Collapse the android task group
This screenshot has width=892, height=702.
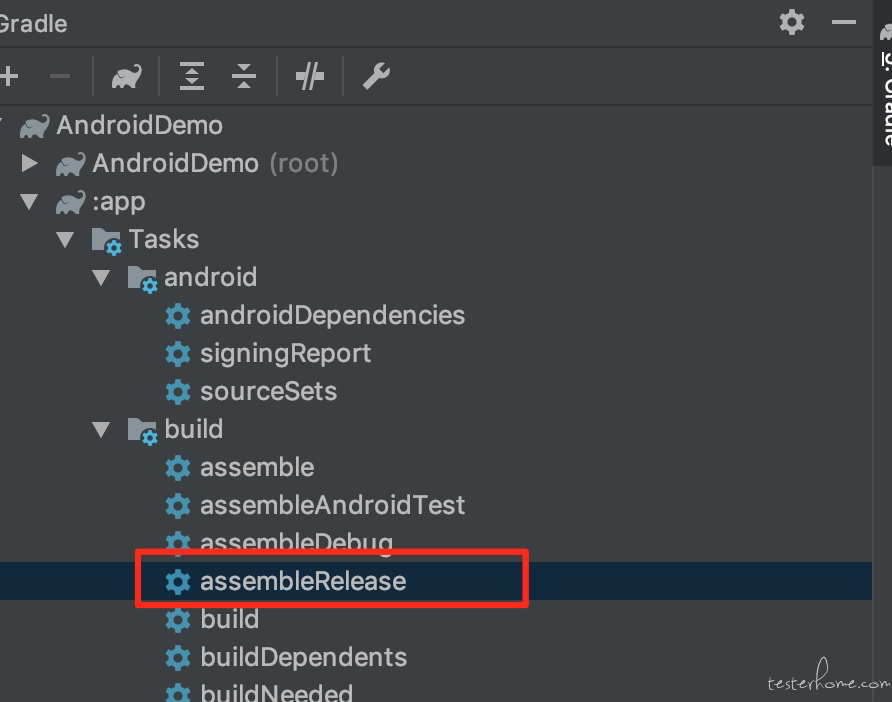click(101, 278)
